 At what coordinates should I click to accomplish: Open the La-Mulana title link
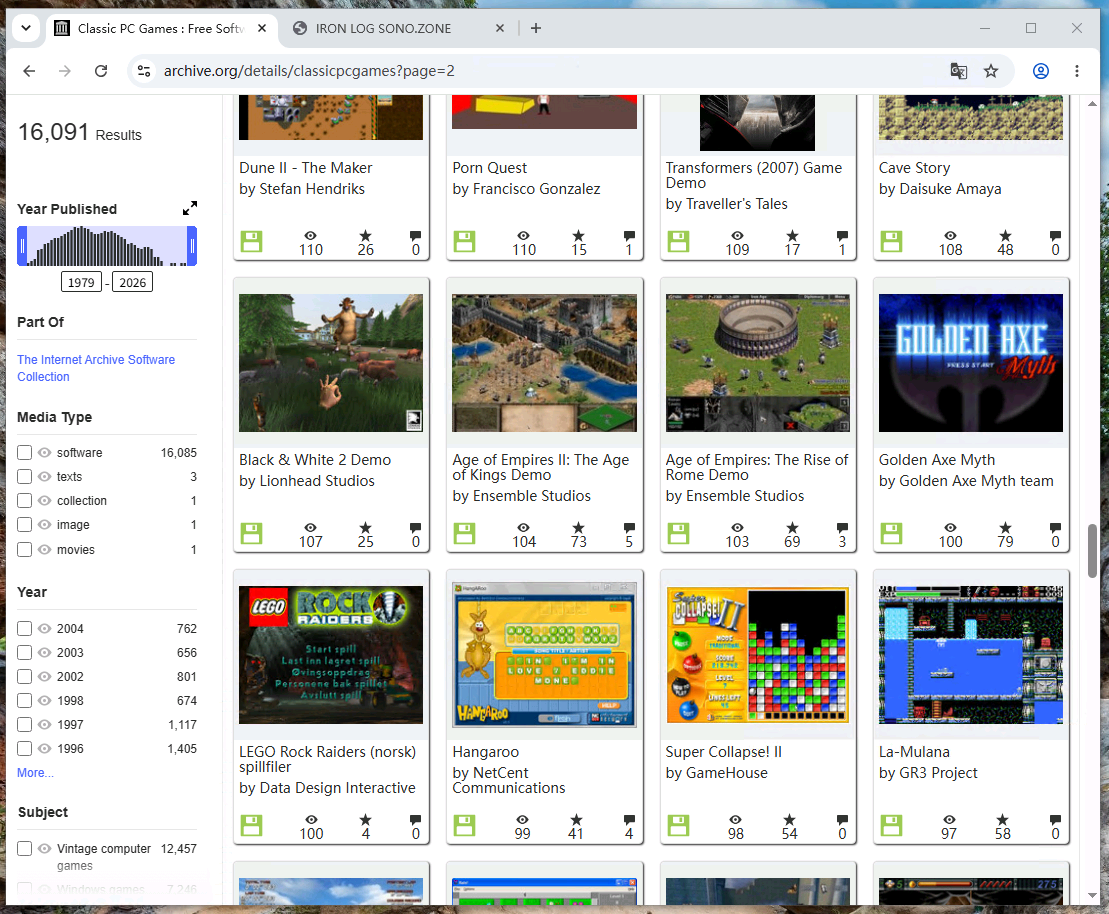914,752
